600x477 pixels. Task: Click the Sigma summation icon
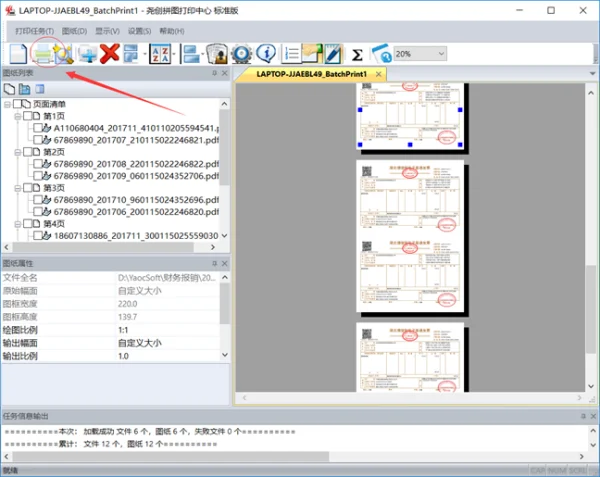[357, 54]
